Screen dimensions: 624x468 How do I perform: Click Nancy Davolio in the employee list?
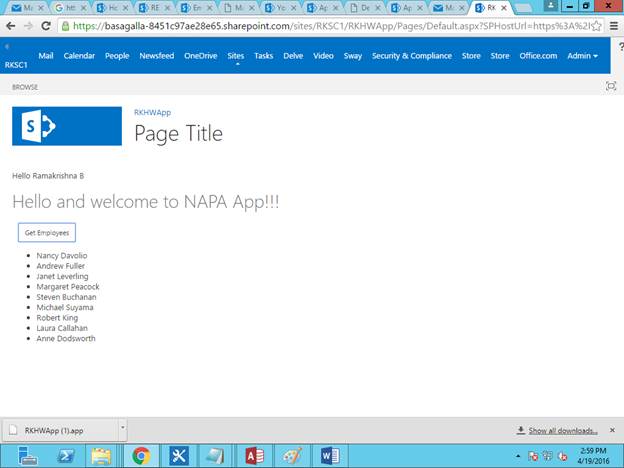click(62, 255)
